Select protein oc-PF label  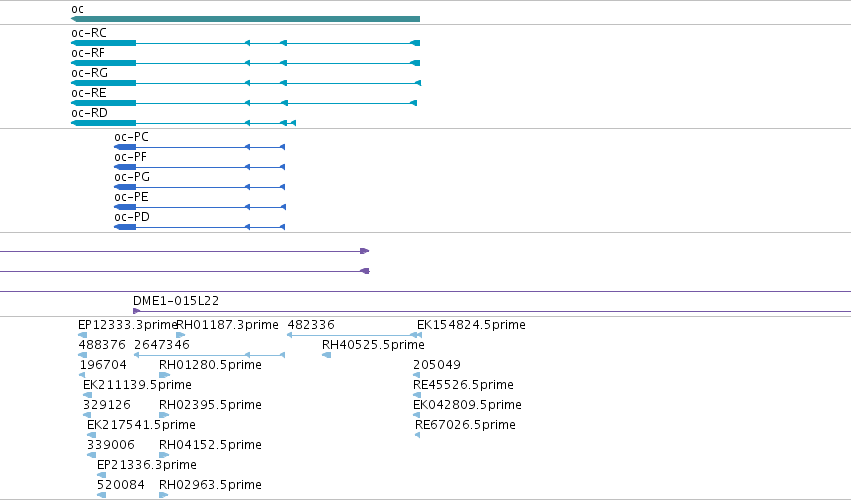coord(130,157)
